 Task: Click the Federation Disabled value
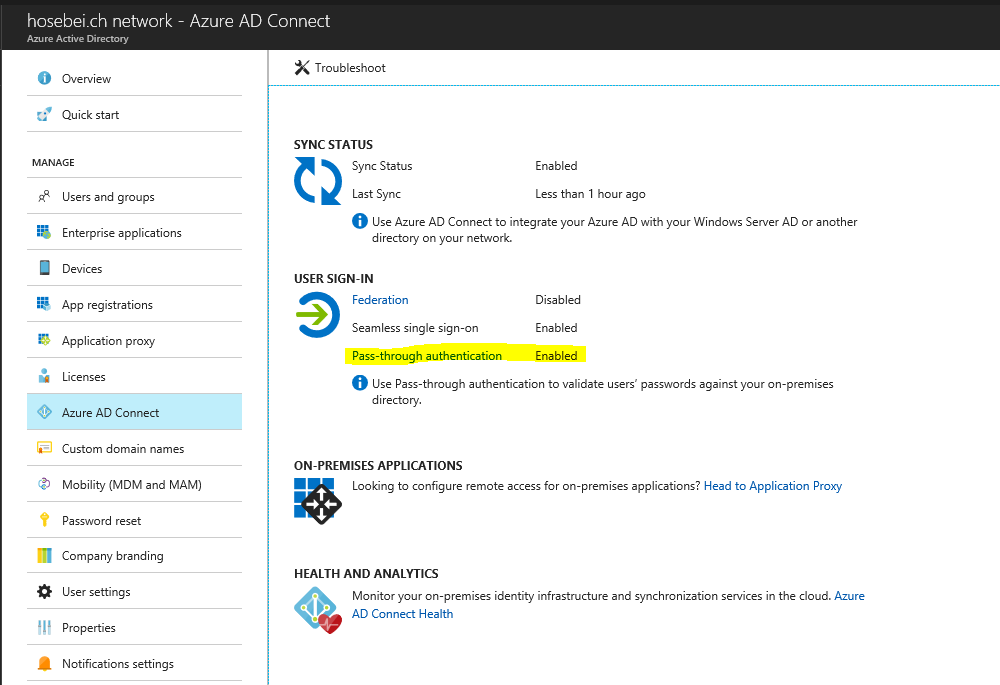558,299
